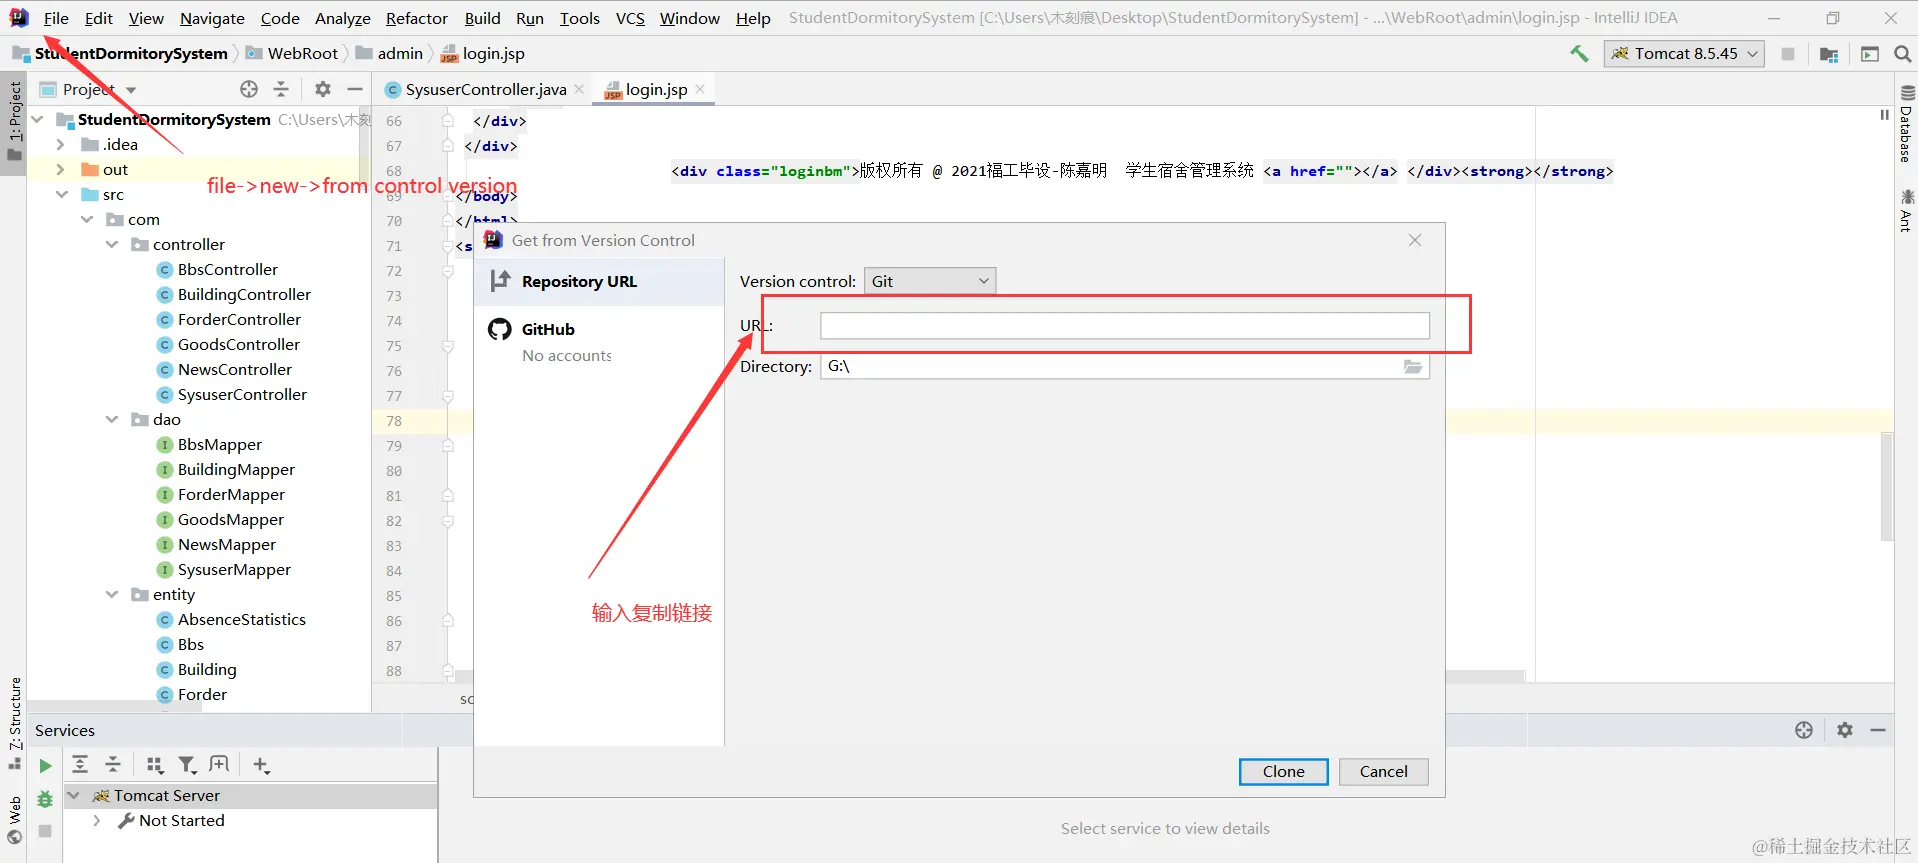This screenshot has width=1918, height=863.
Task: Open the Web tool window tab
Action: click(x=14, y=820)
